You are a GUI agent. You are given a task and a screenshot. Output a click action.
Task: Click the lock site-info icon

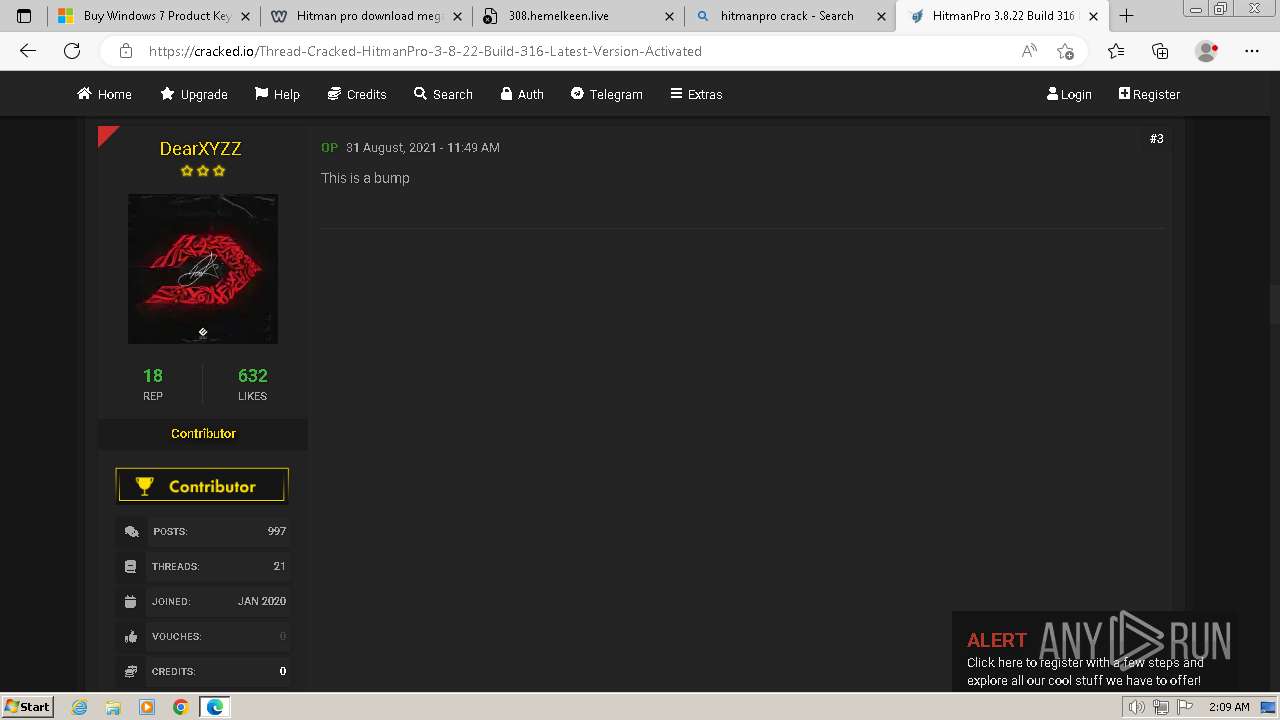tap(125, 51)
